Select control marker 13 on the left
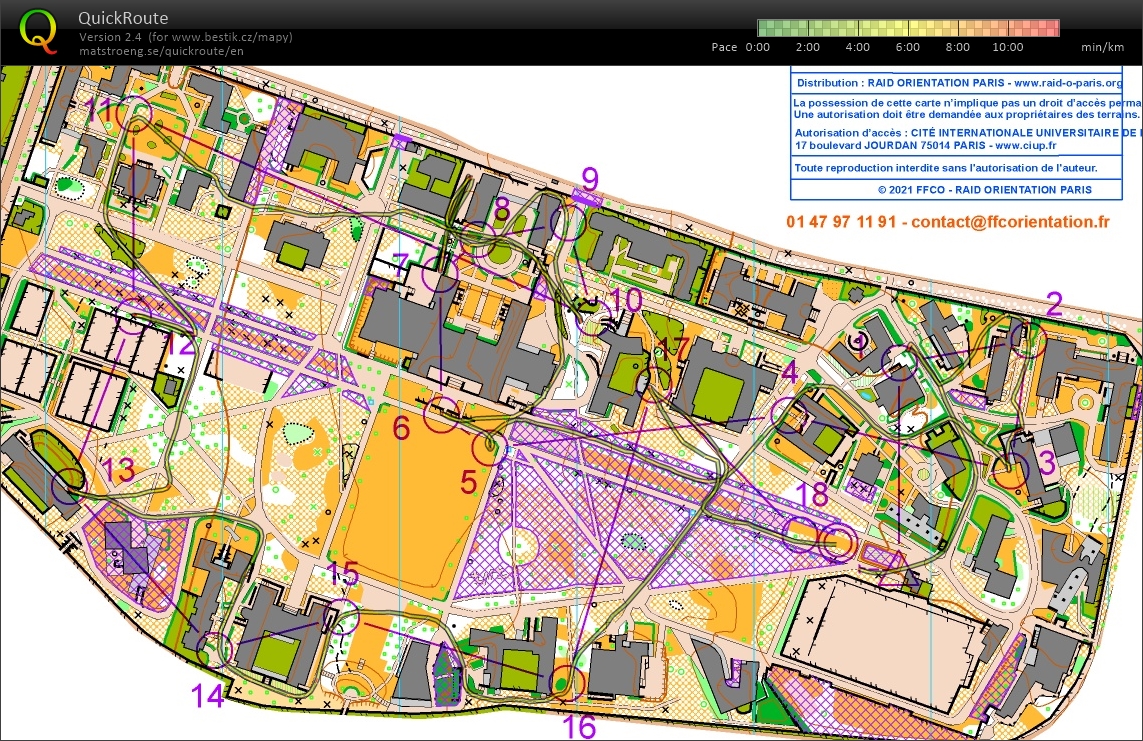Screen dimensions: 1143x741 68,485
